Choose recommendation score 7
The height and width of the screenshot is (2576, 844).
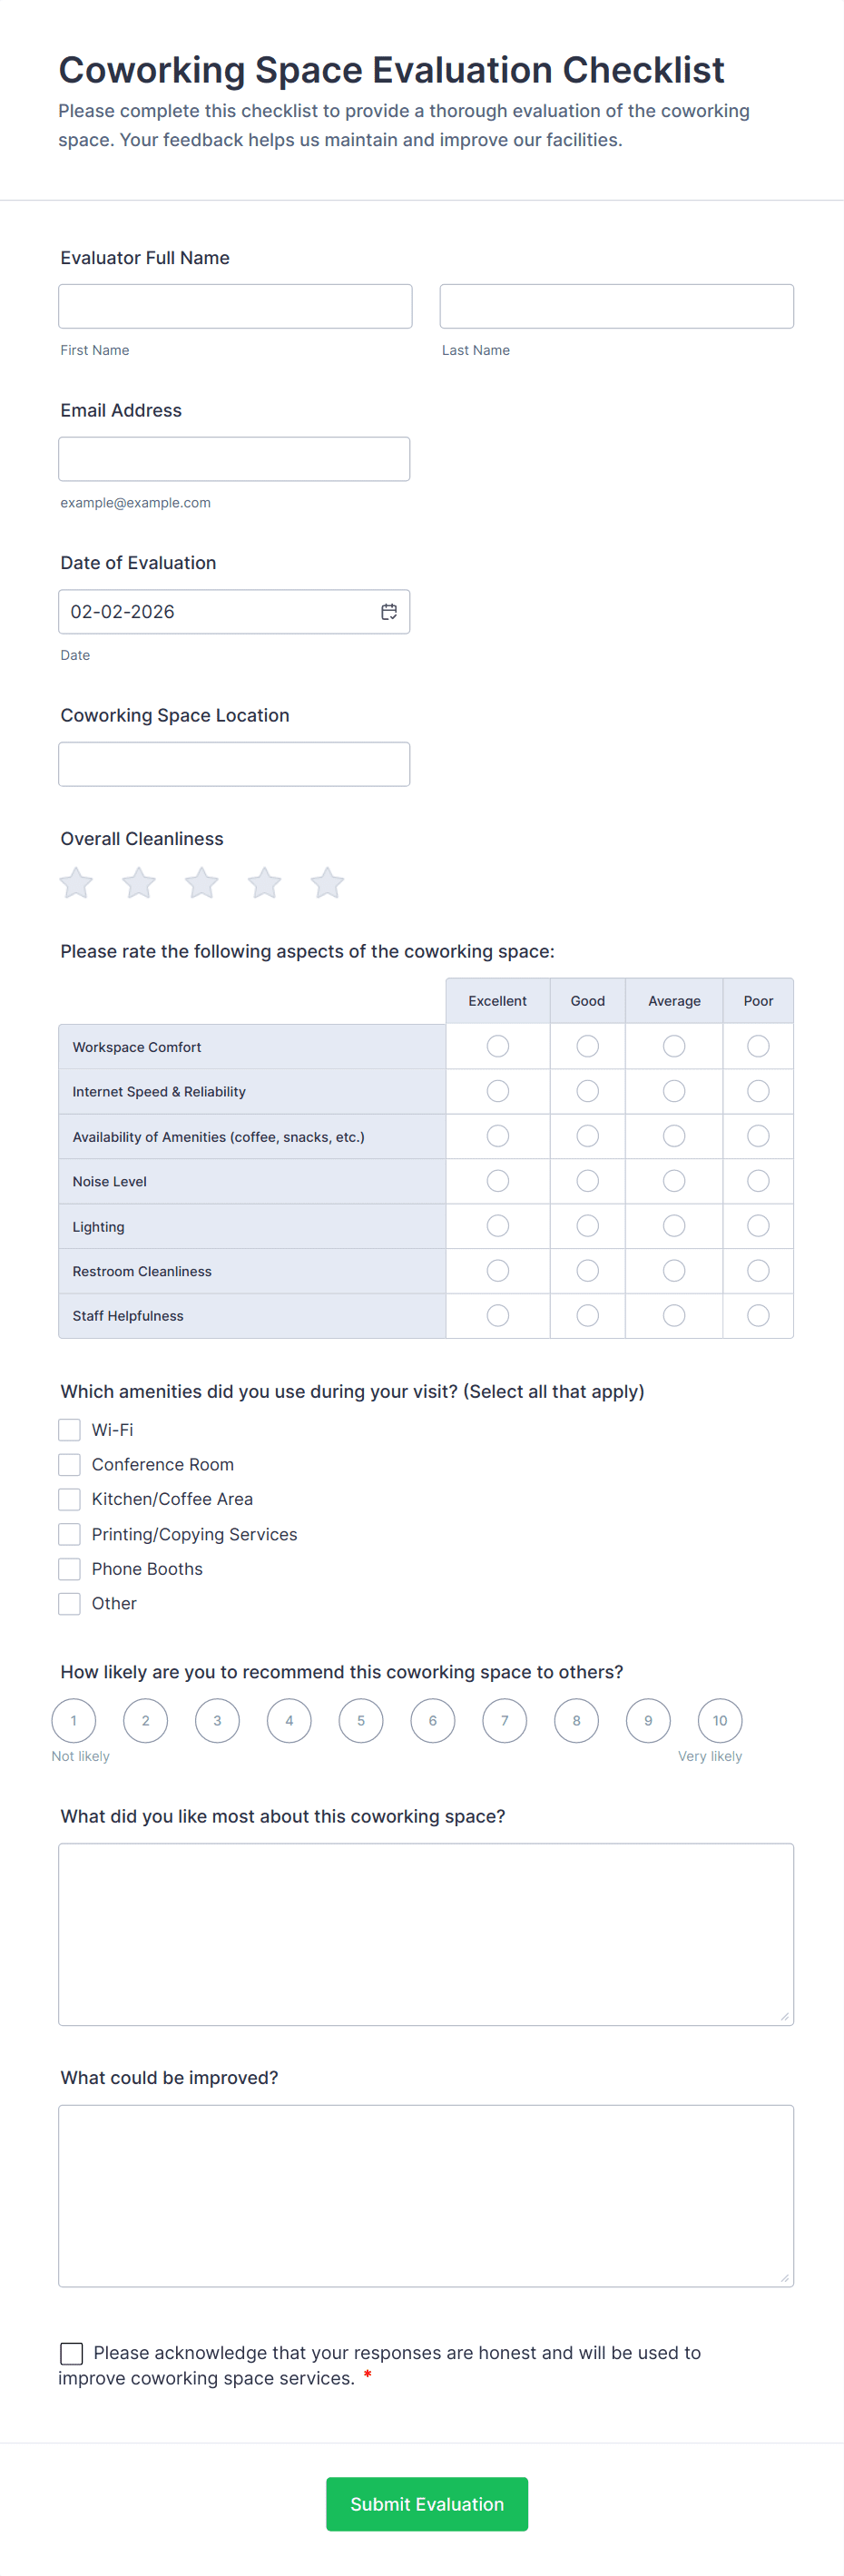[504, 1721]
